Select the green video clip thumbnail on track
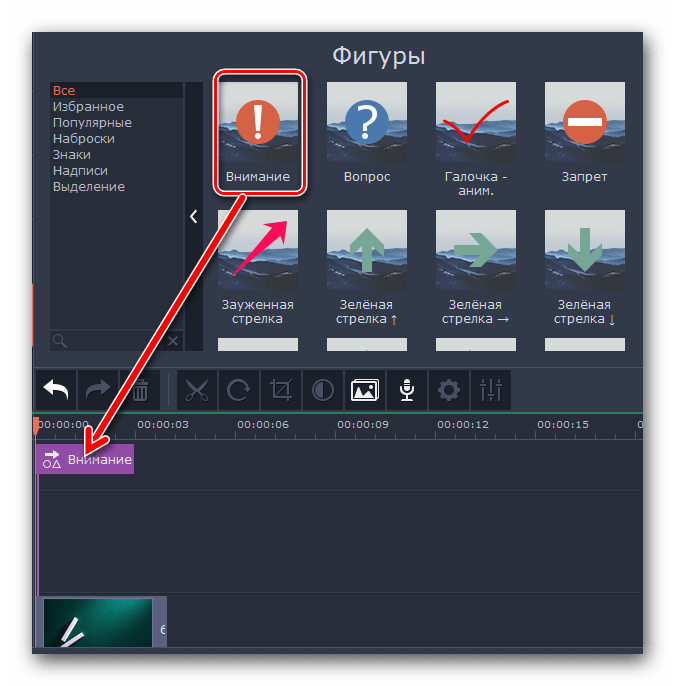 click(x=98, y=623)
